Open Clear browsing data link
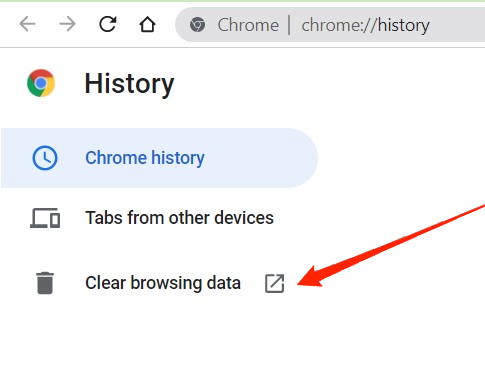This screenshot has width=485, height=365. tap(163, 283)
